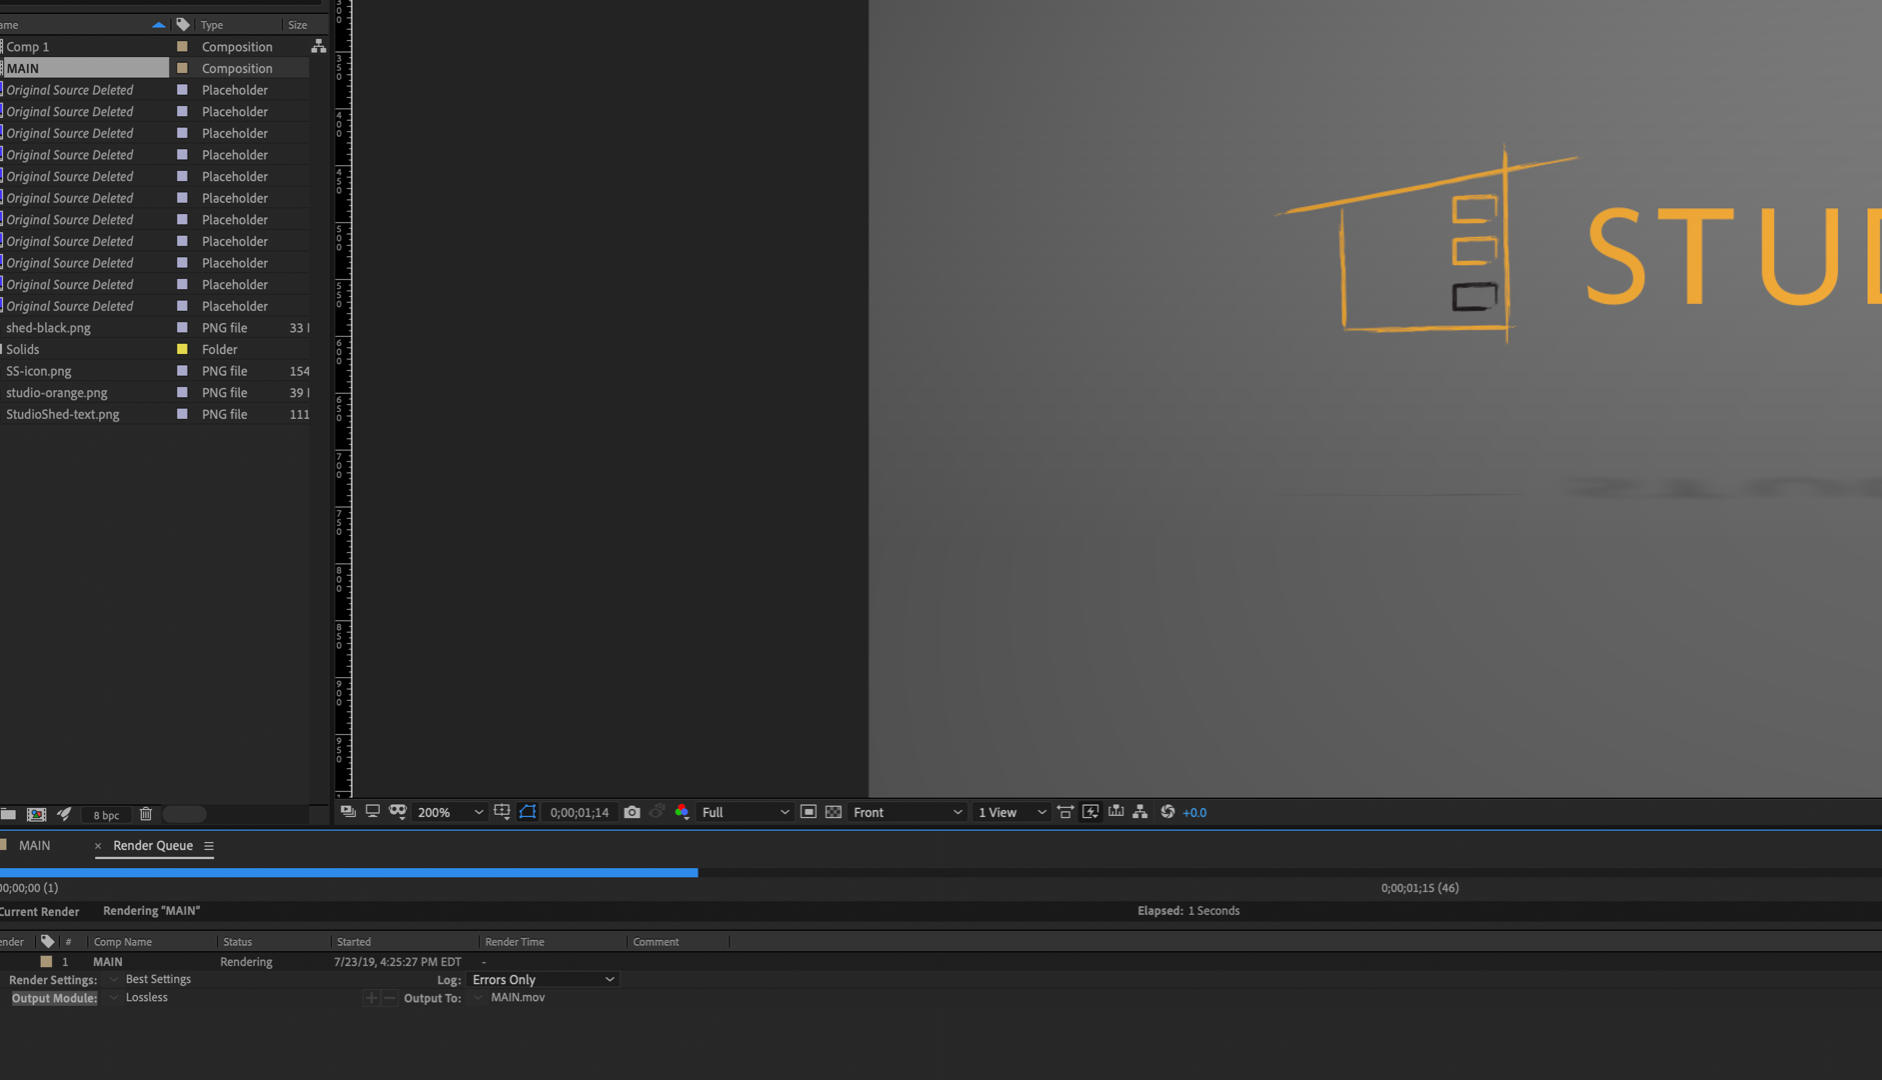The height and width of the screenshot is (1080, 1882).
Task: Click the Reset Exposure icon
Action: point(1167,812)
